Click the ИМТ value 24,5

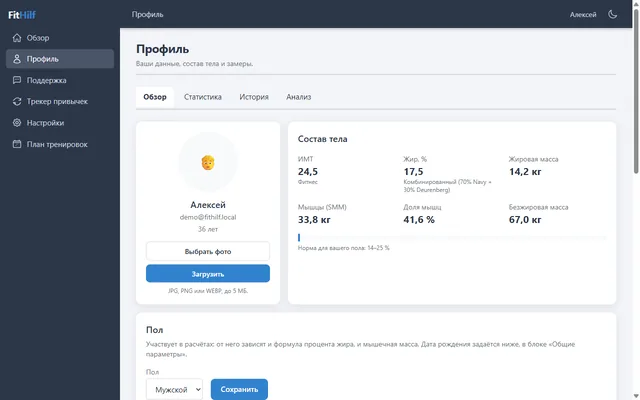tap(308, 171)
